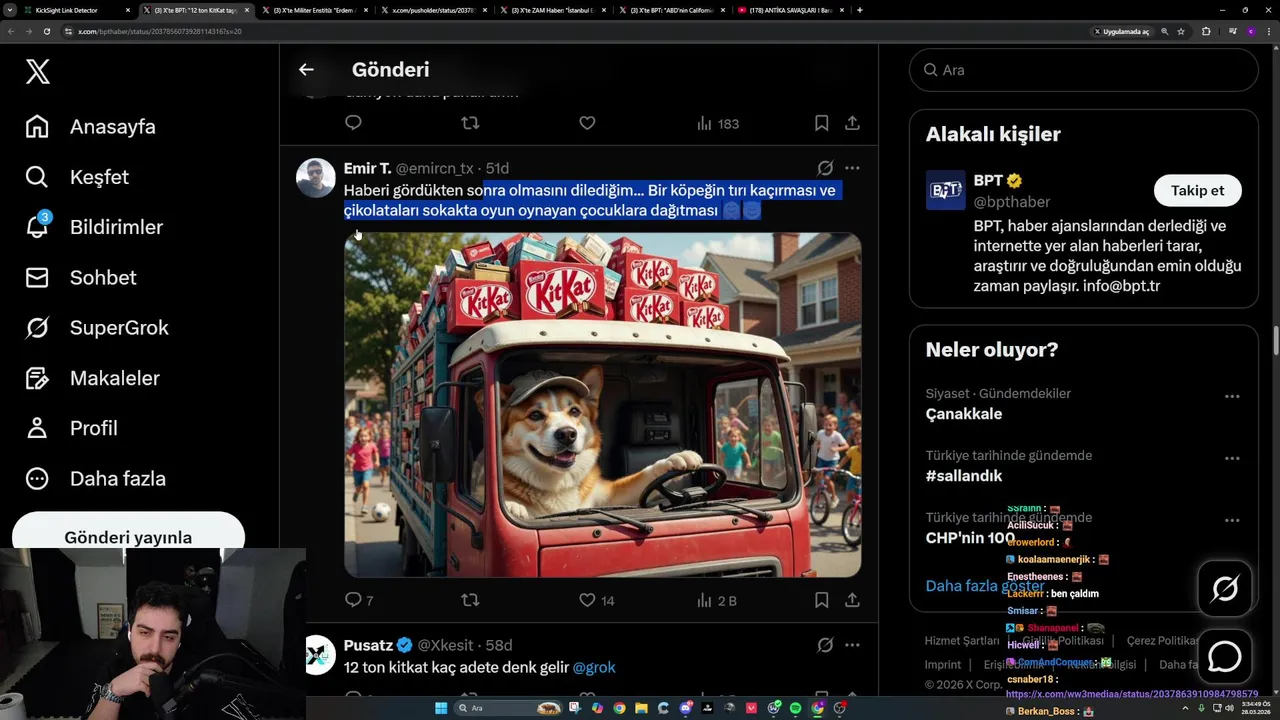Click Grok icon on Pusatz post
1280x720 pixels.
point(825,645)
